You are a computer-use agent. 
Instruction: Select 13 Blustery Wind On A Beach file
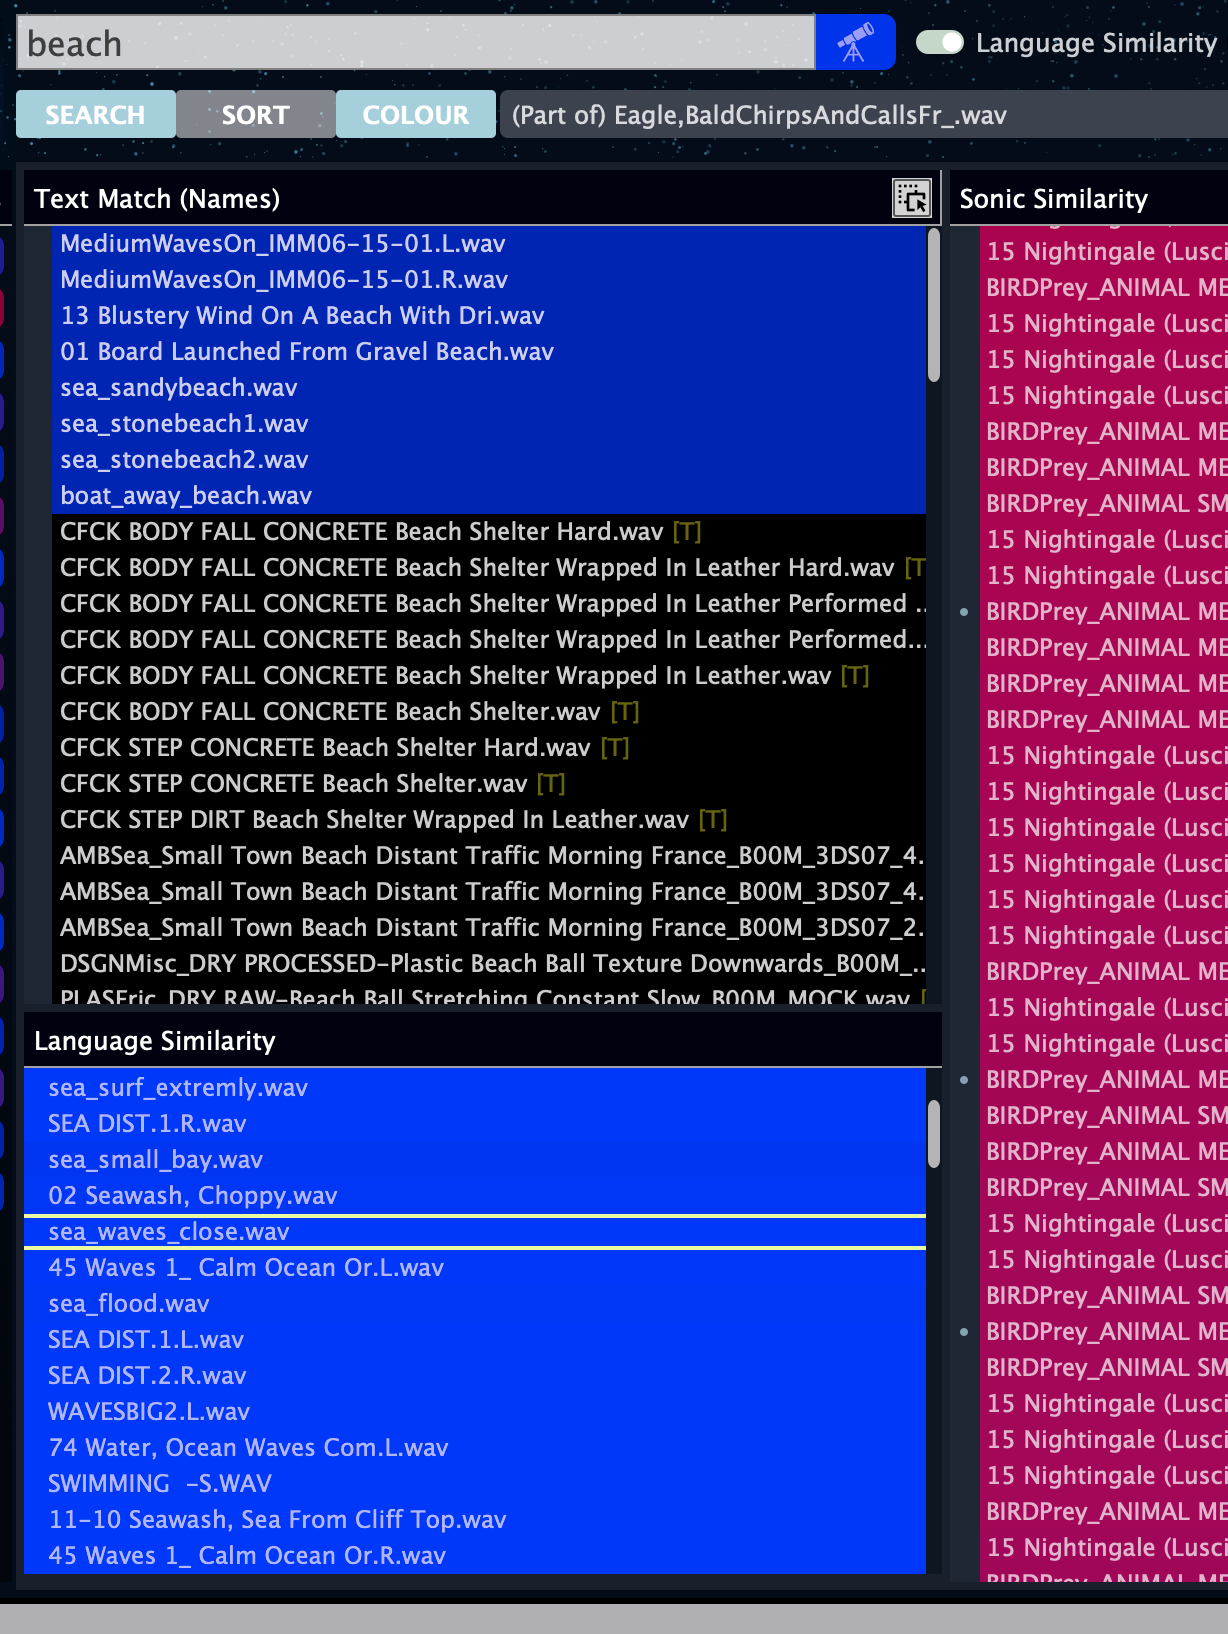(302, 316)
